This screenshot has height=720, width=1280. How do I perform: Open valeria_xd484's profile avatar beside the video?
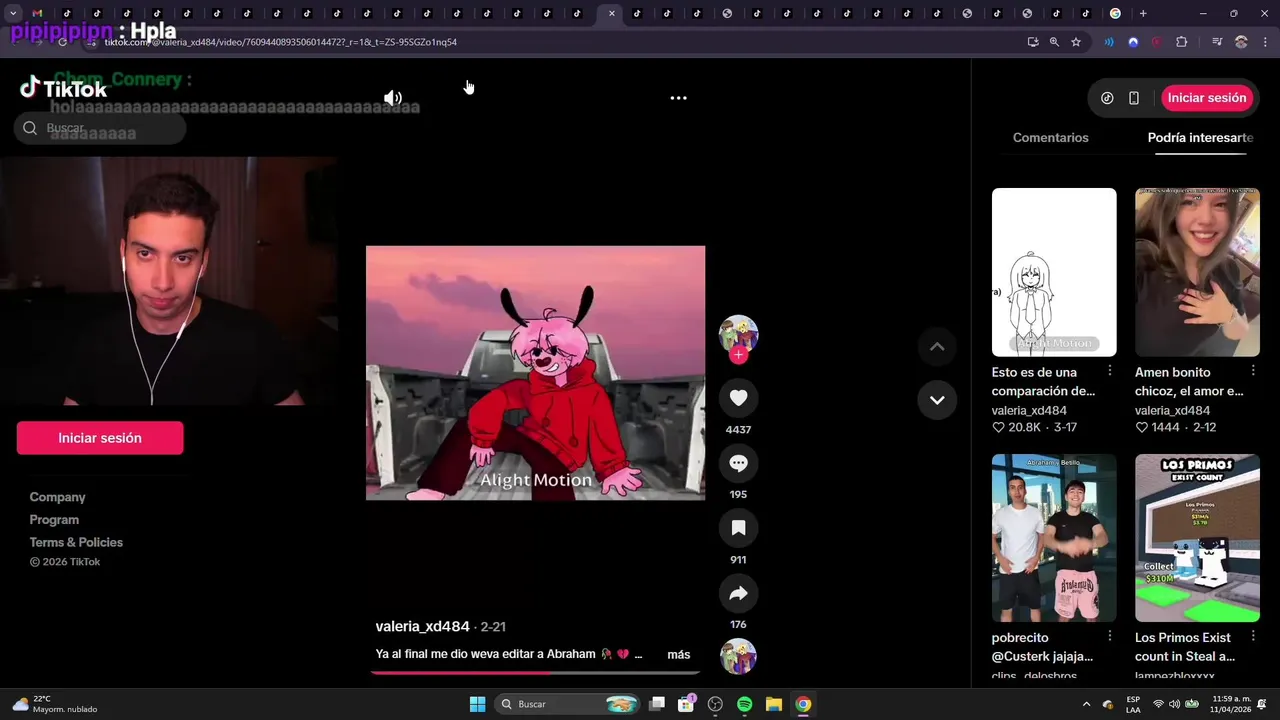tap(738, 333)
